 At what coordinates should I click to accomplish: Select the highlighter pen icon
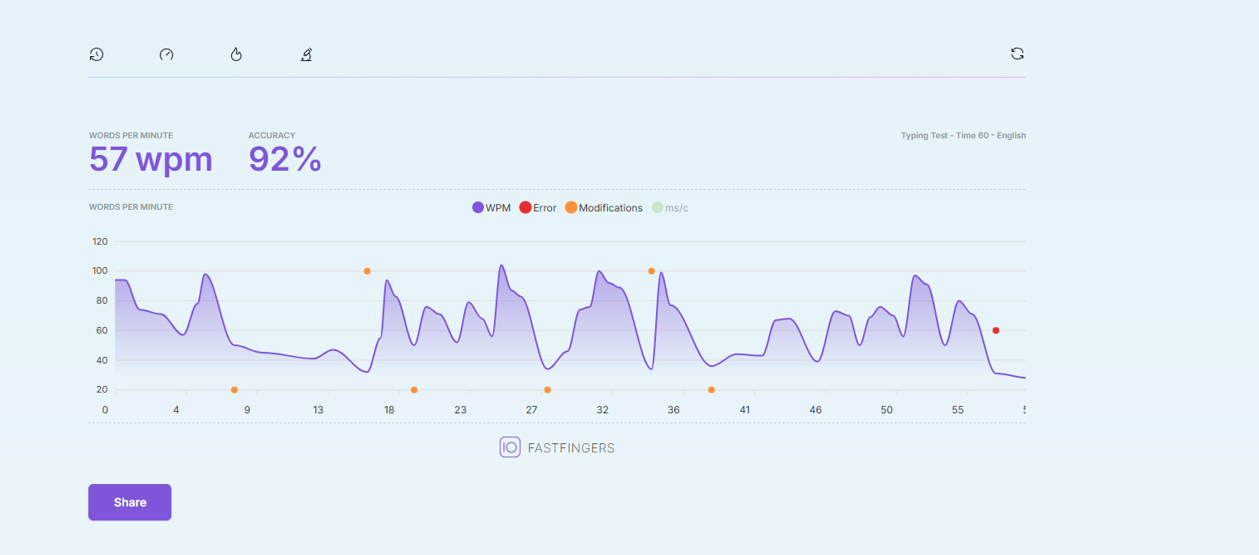click(x=306, y=54)
